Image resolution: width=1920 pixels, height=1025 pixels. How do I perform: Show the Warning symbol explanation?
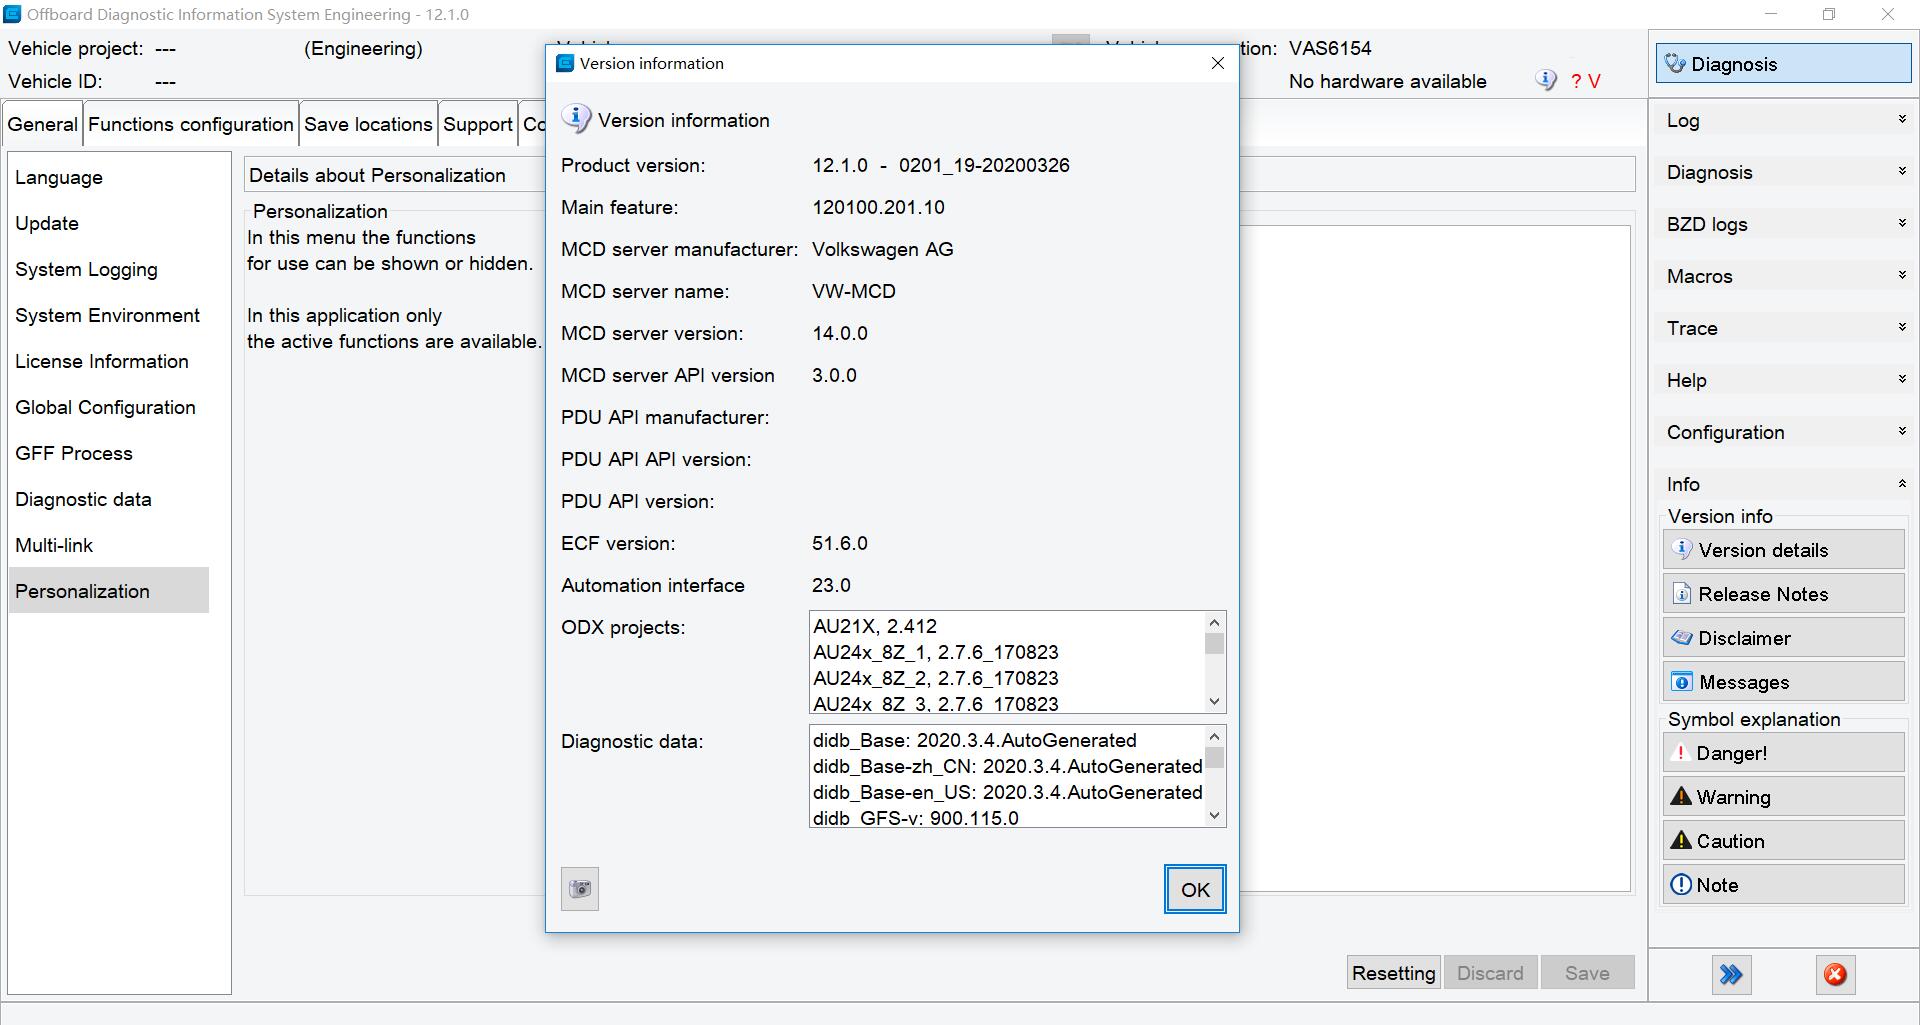[1784, 797]
